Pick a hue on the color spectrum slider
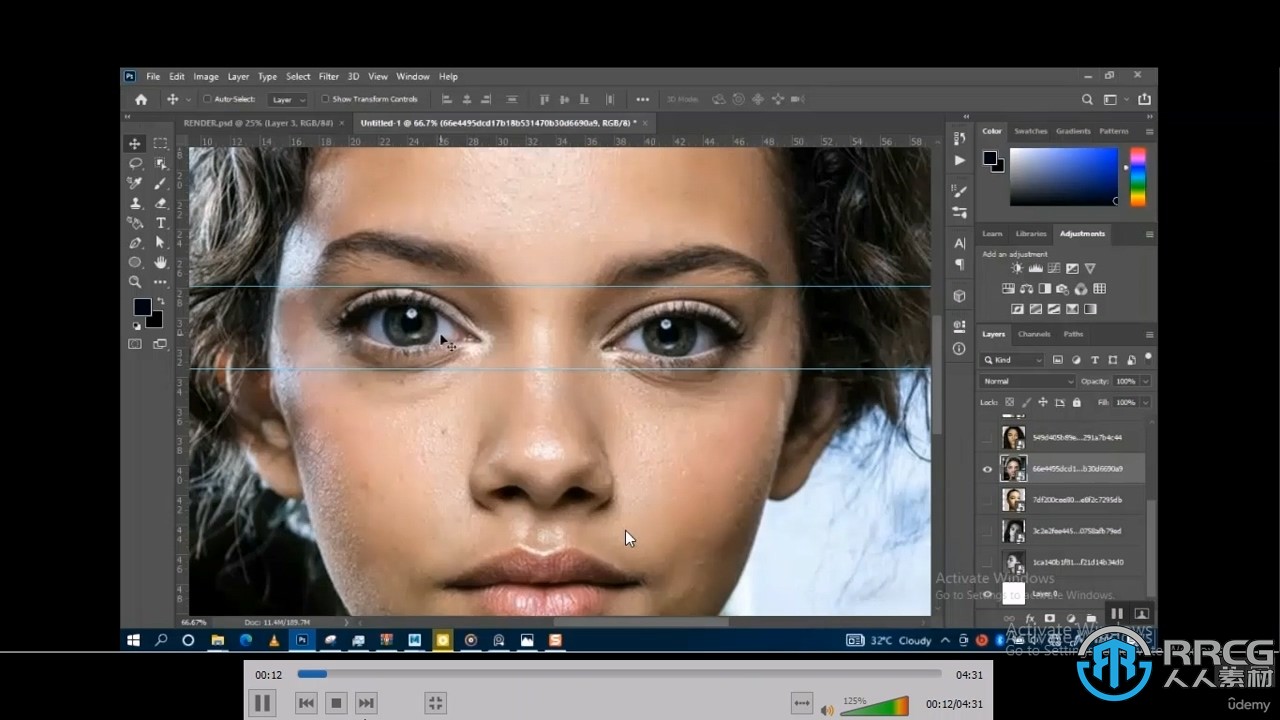Image resolution: width=1280 pixels, height=720 pixels. pyautogui.click(x=1138, y=177)
